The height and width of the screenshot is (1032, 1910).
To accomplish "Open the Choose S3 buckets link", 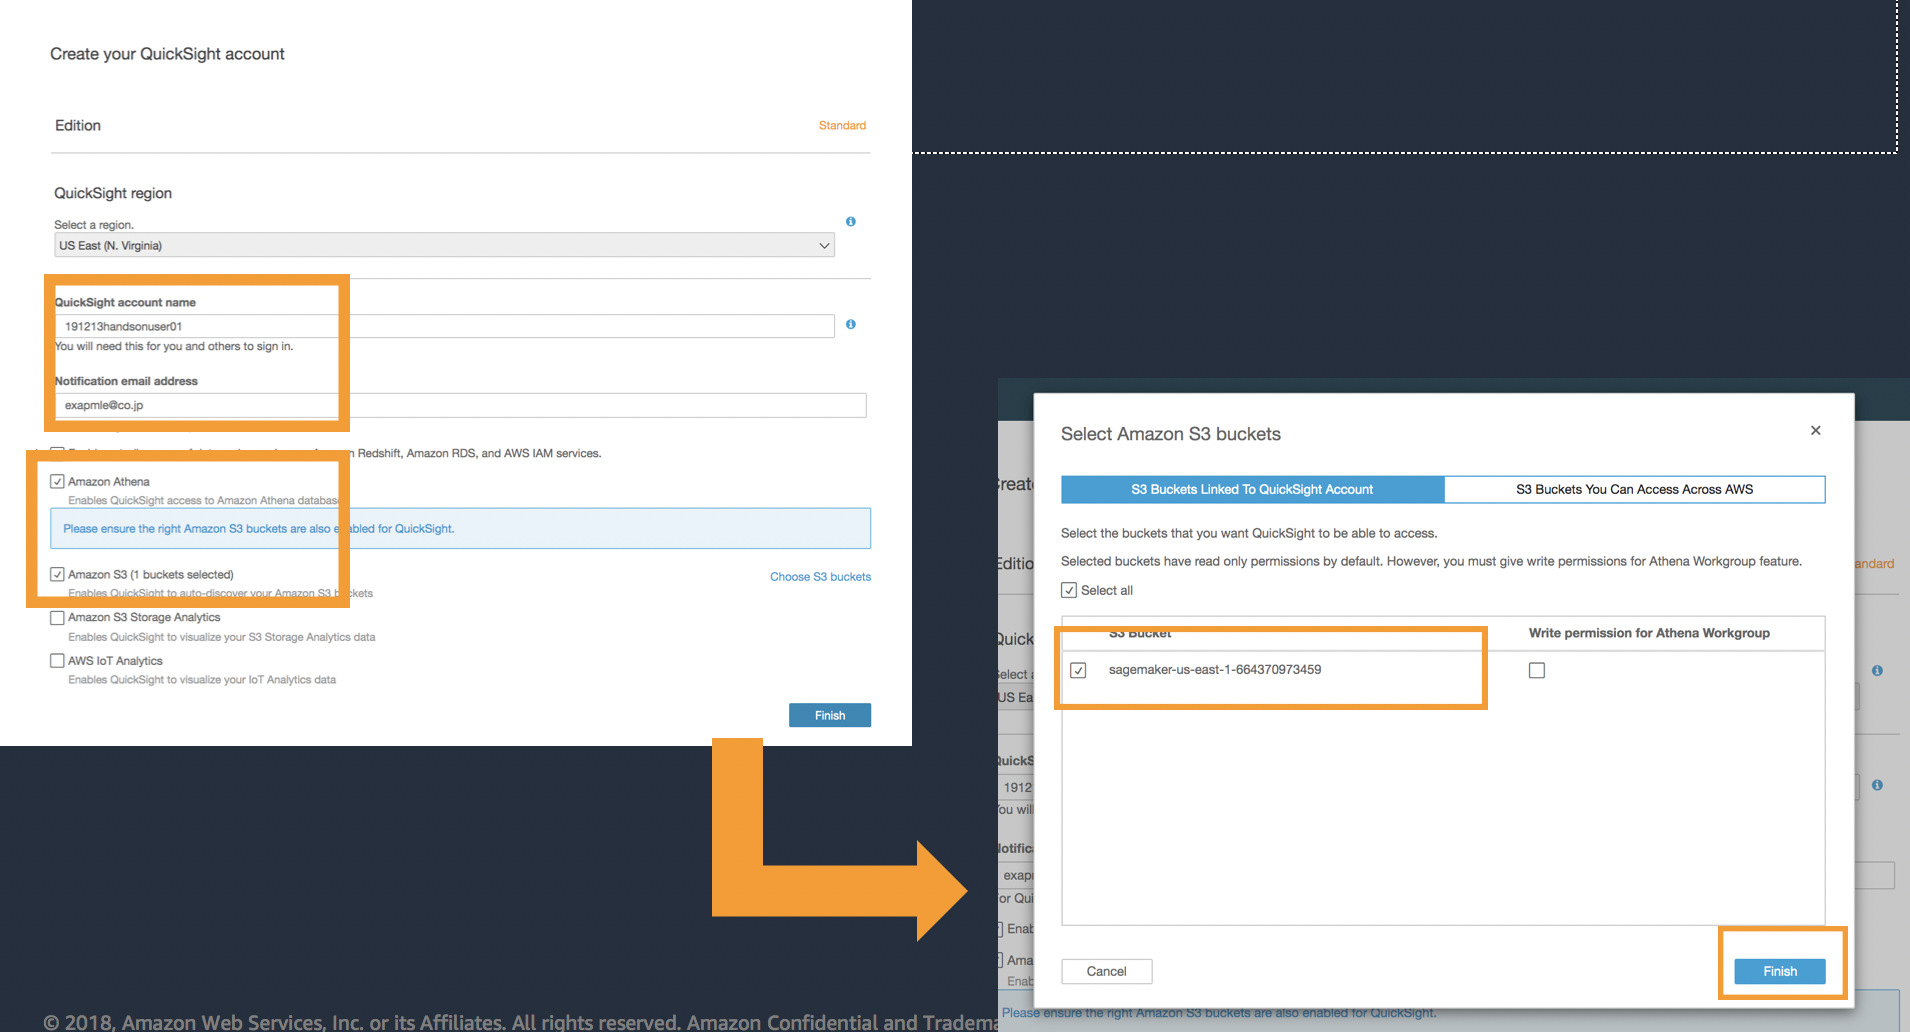I will [x=820, y=577].
